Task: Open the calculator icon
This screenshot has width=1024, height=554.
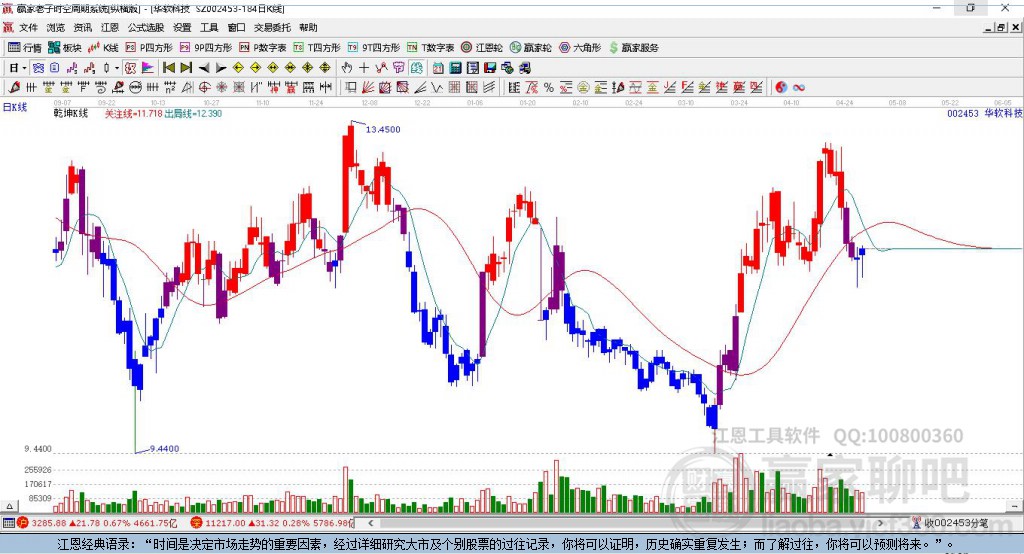Action: pos(455,68)
